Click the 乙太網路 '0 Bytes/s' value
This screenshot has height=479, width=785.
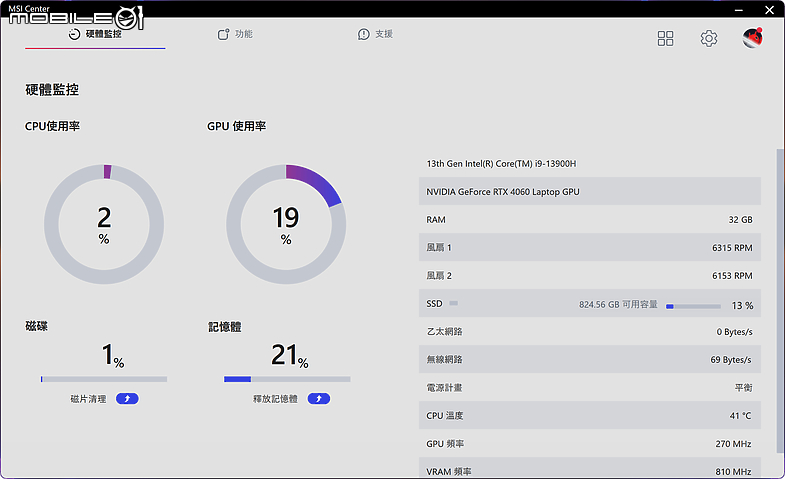pyautogui.click(x=734, y=332)
